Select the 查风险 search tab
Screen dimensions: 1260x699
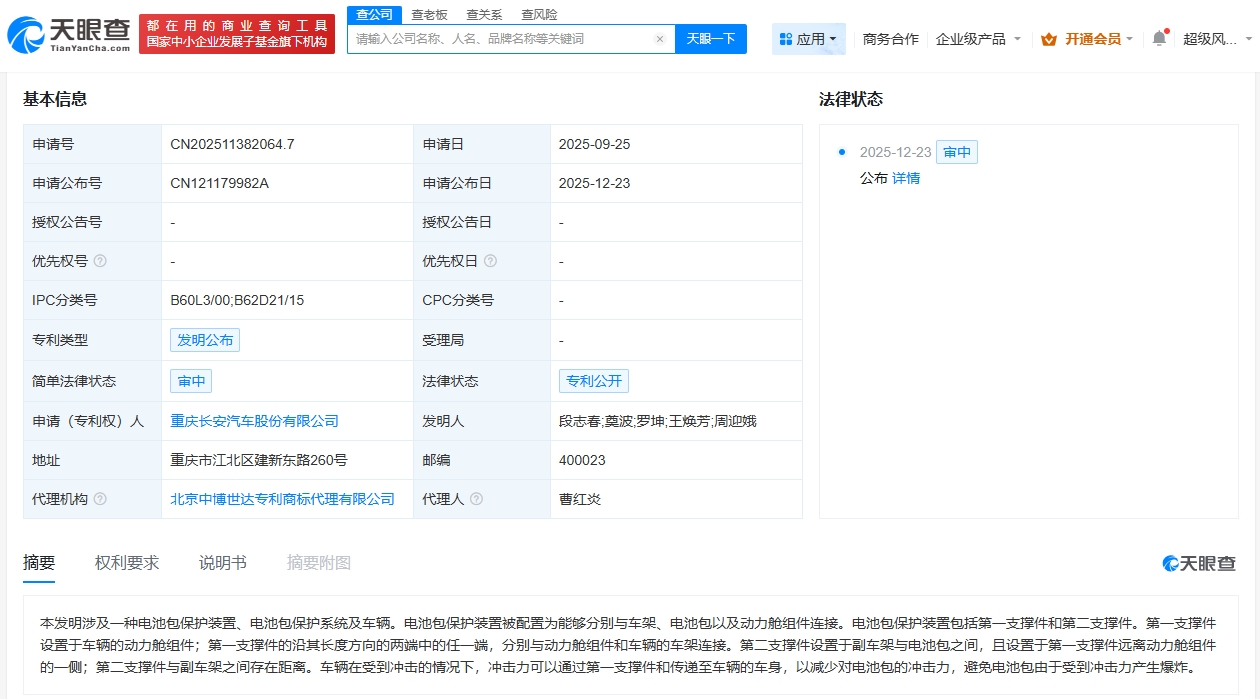coord(539,15)
